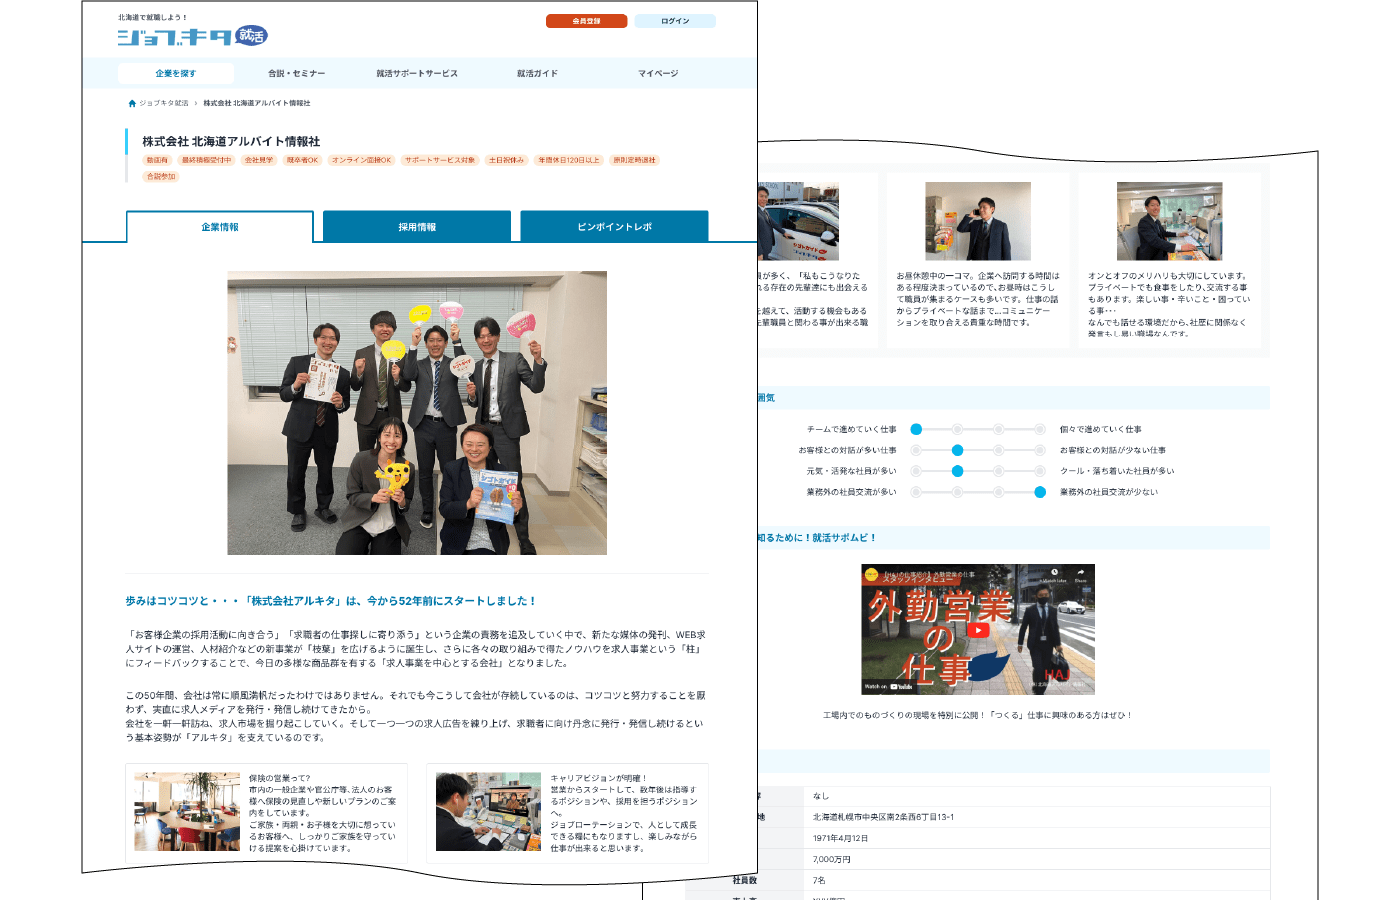The width and height of the screenshot is (1400, 900).
Task: Click the video caption 工場内でのものづくりの現場
Action: coord(977,715)
